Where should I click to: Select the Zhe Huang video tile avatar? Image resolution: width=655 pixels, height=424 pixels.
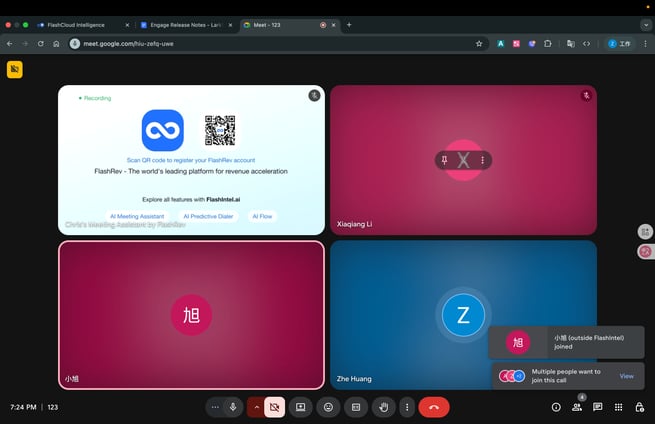click(x=463, y=315)
